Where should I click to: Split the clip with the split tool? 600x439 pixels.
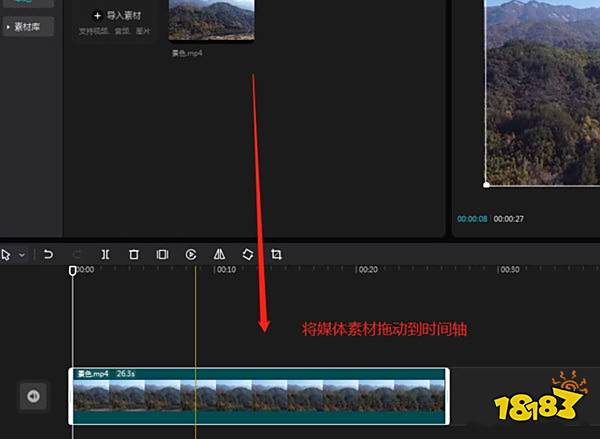point(105,255)
